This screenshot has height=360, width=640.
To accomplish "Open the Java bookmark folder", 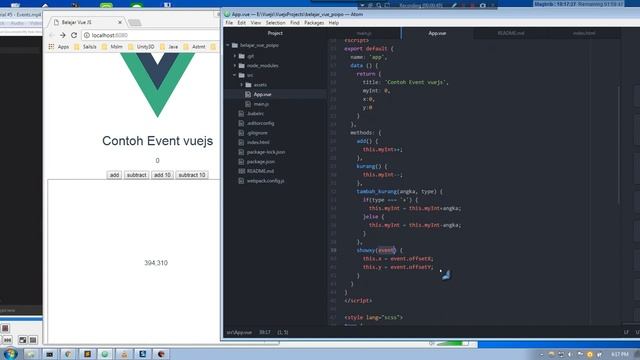I will [169, 47].
